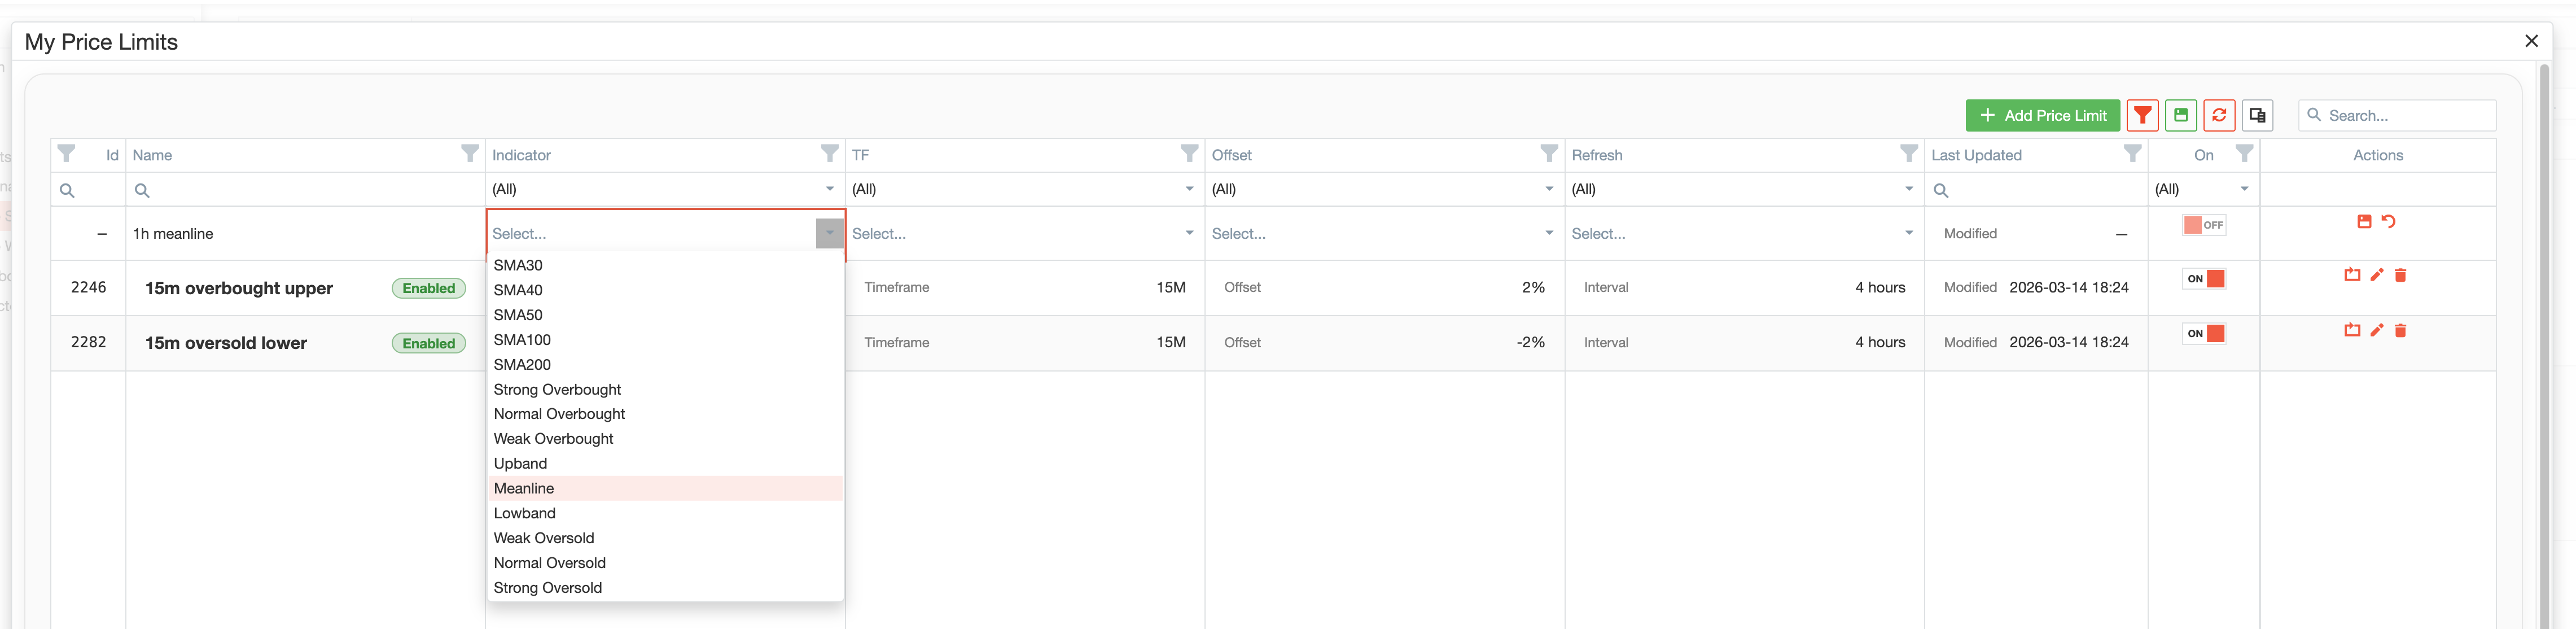
Task: Select Meanline from the indicator list
Action: click(524, 488)
